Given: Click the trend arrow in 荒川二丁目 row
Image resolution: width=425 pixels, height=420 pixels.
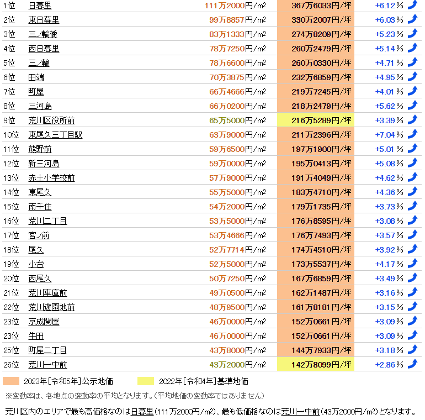Looking at the screenshot, I should tap(413, 220).
